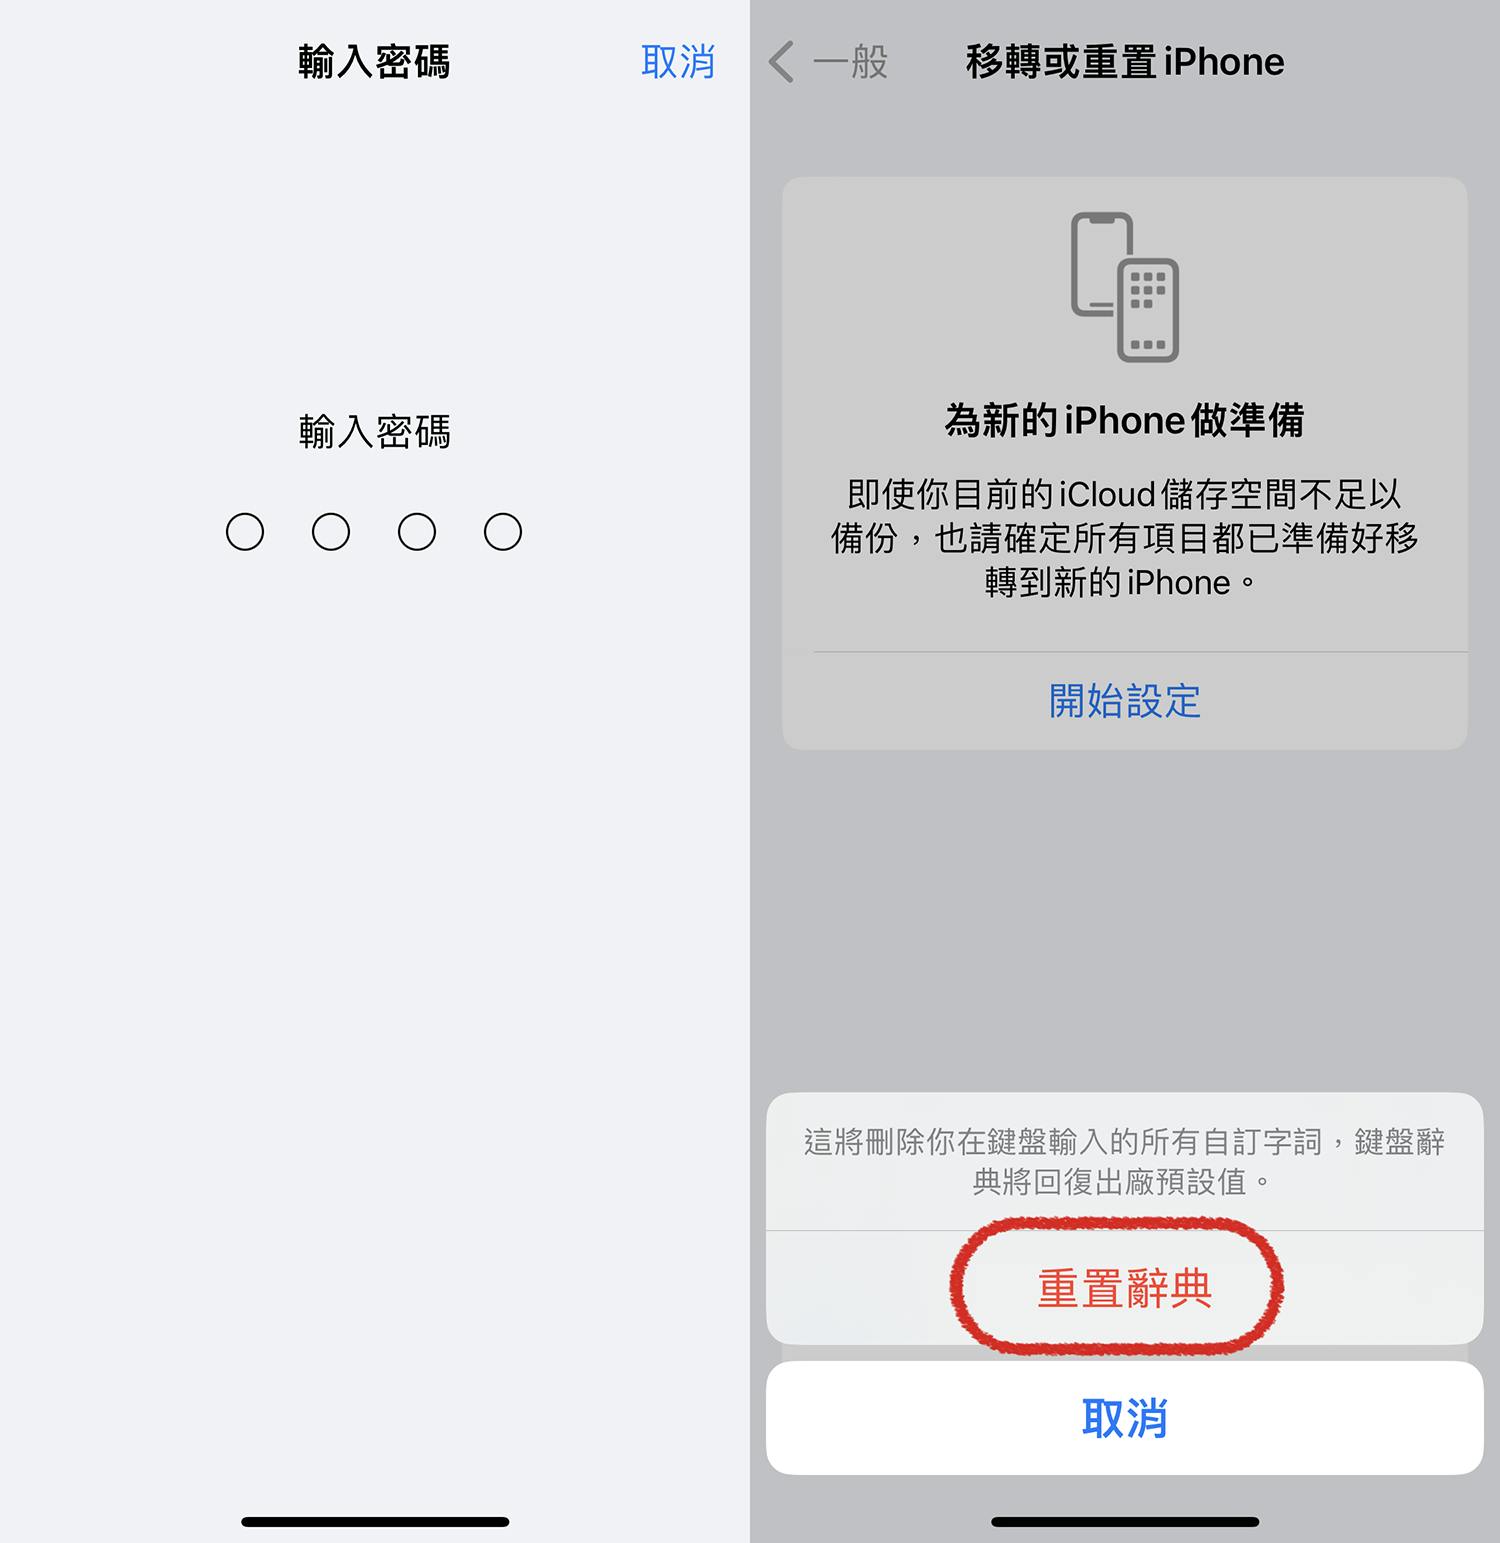Tap the back chevron icon
This screenshot has height=1543, width=1500.
(x=781, y=62)
